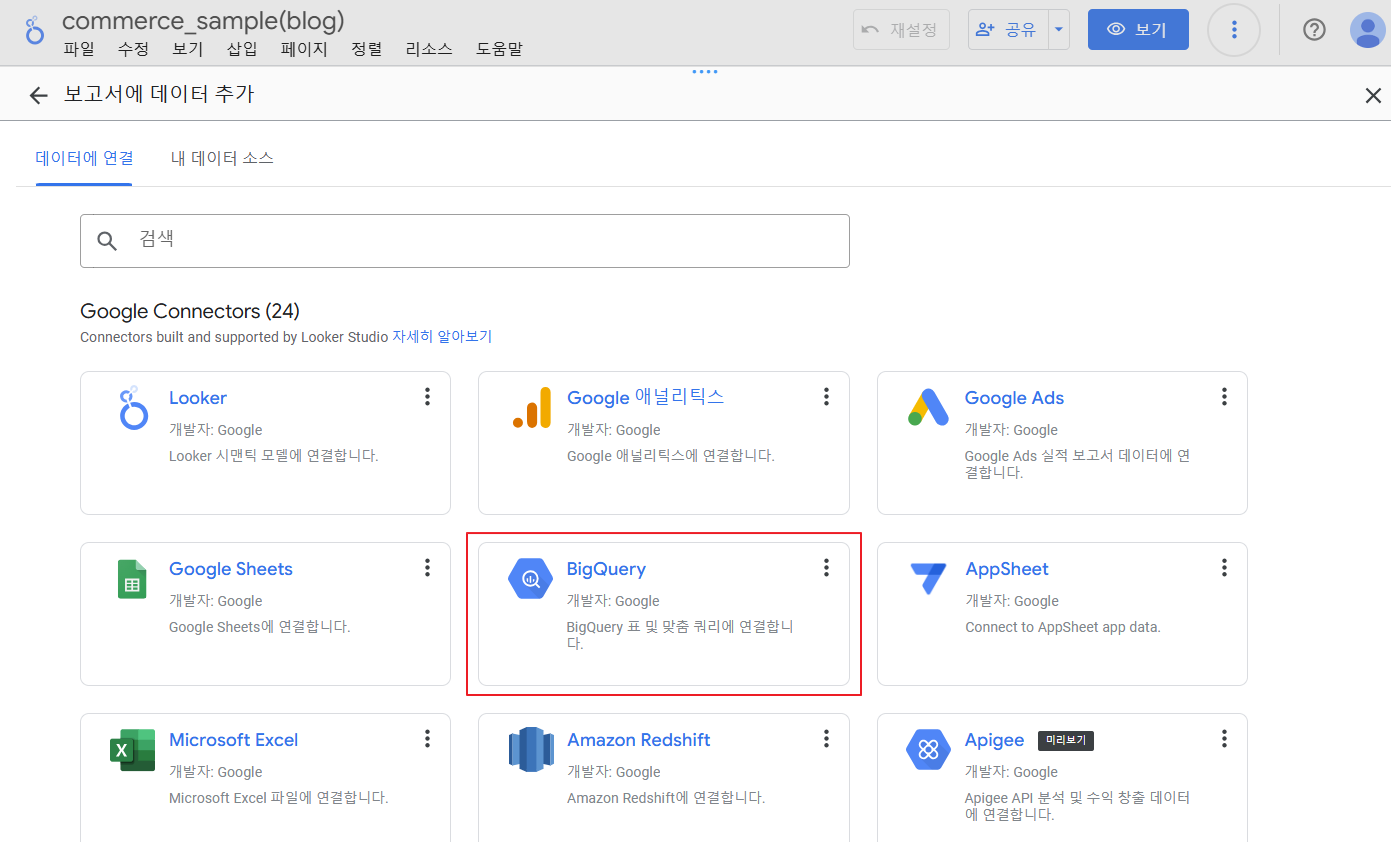Click the AppSheet title
Viewport: 1391px width, 842px height.
click(x=1007, y=569)
